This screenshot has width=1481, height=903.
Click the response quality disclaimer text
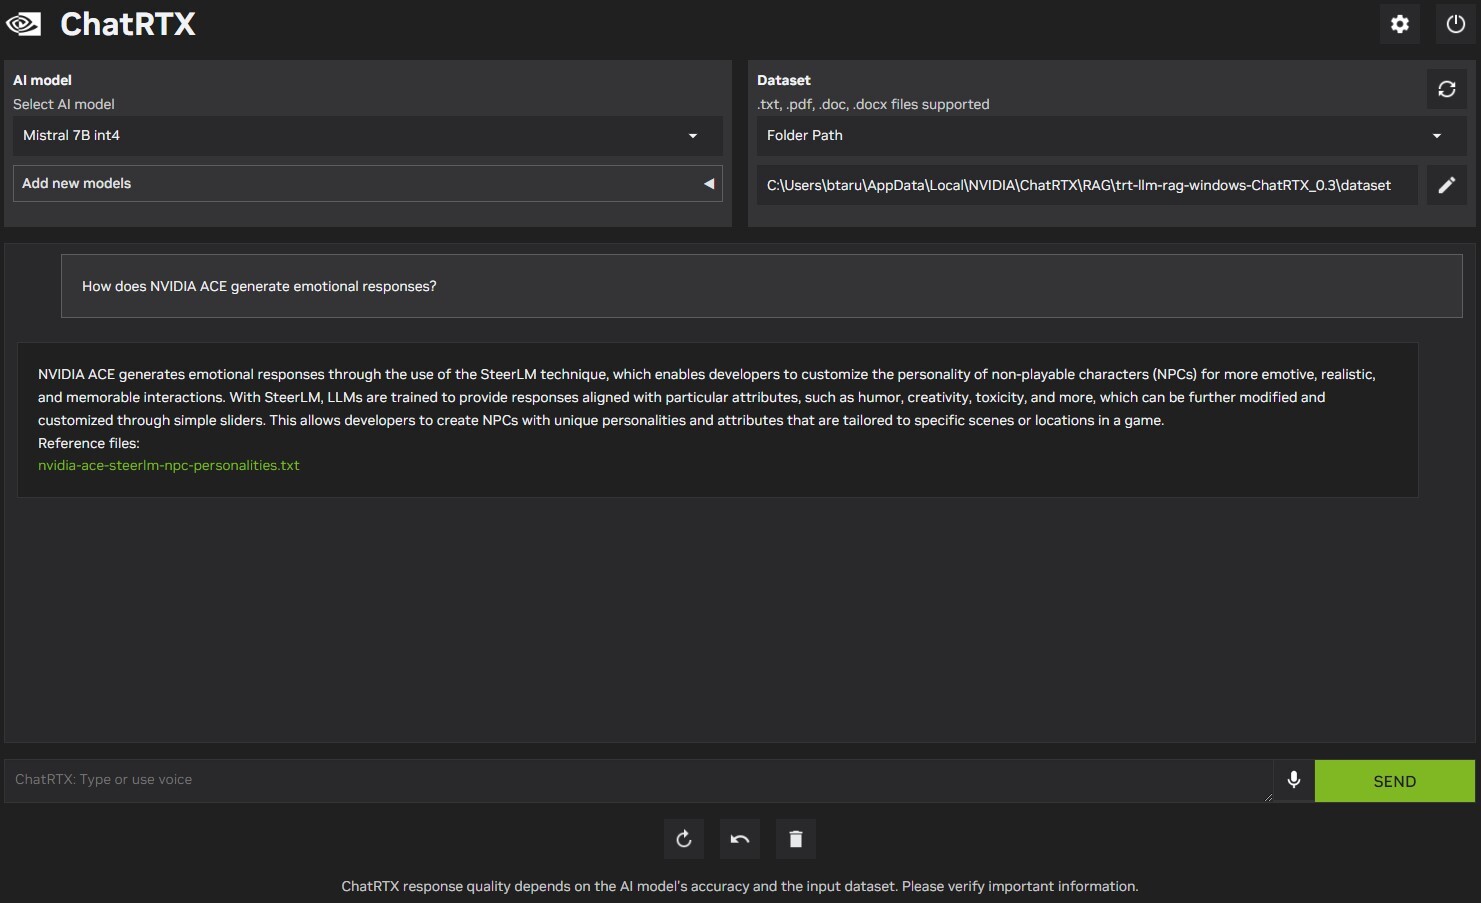point(740,886)
